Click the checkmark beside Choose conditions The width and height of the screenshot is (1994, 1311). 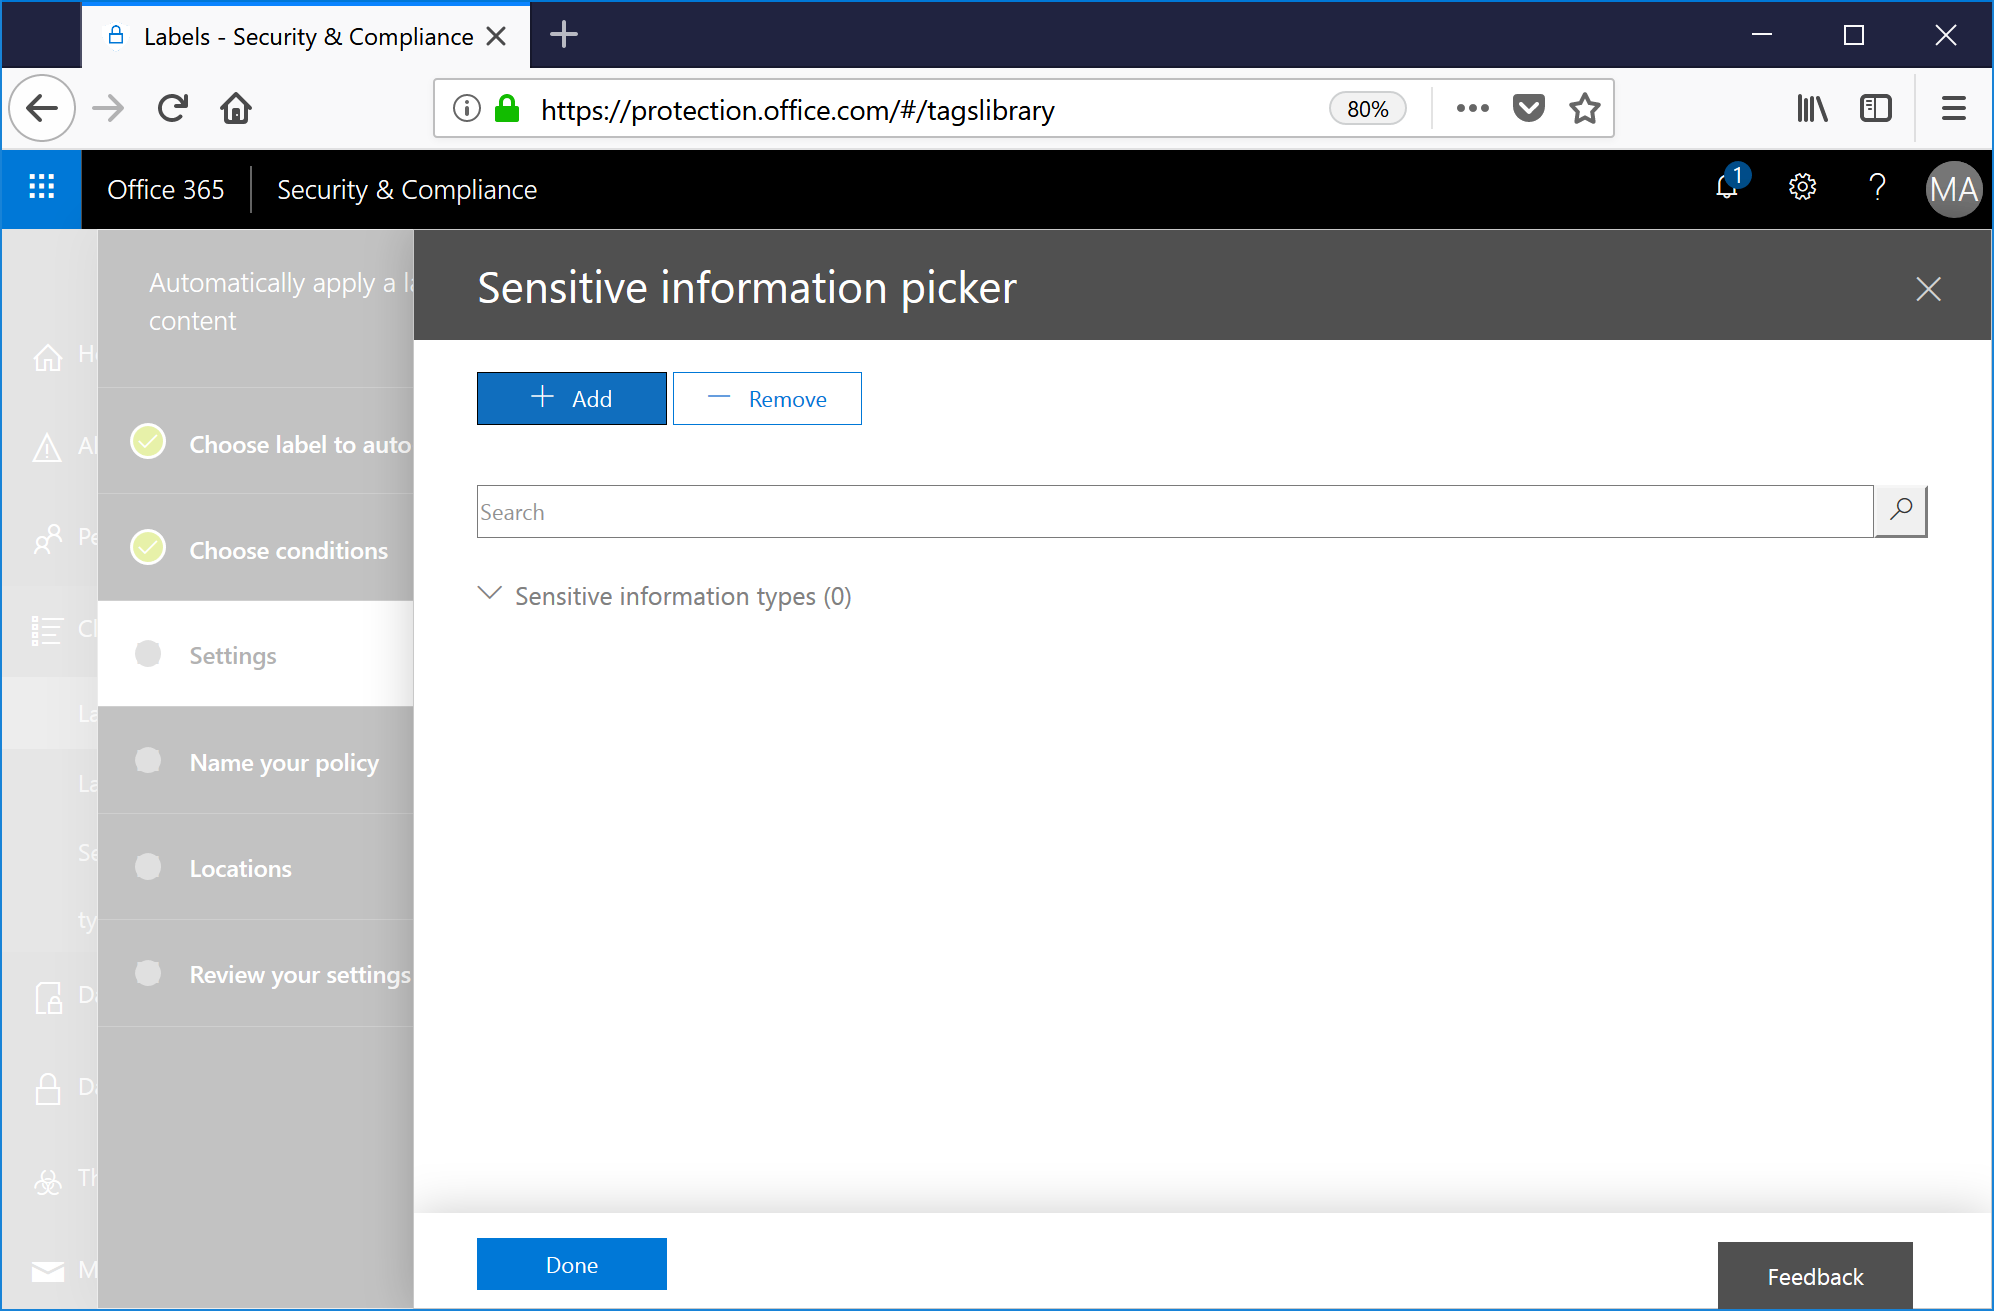click(x=148, y=547)
